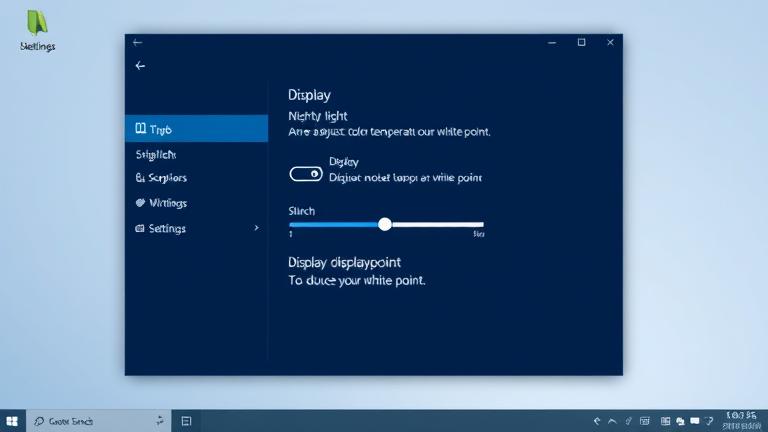768x432 pixels.
Task: Go back using the title bar arrow
Action: 137,43
